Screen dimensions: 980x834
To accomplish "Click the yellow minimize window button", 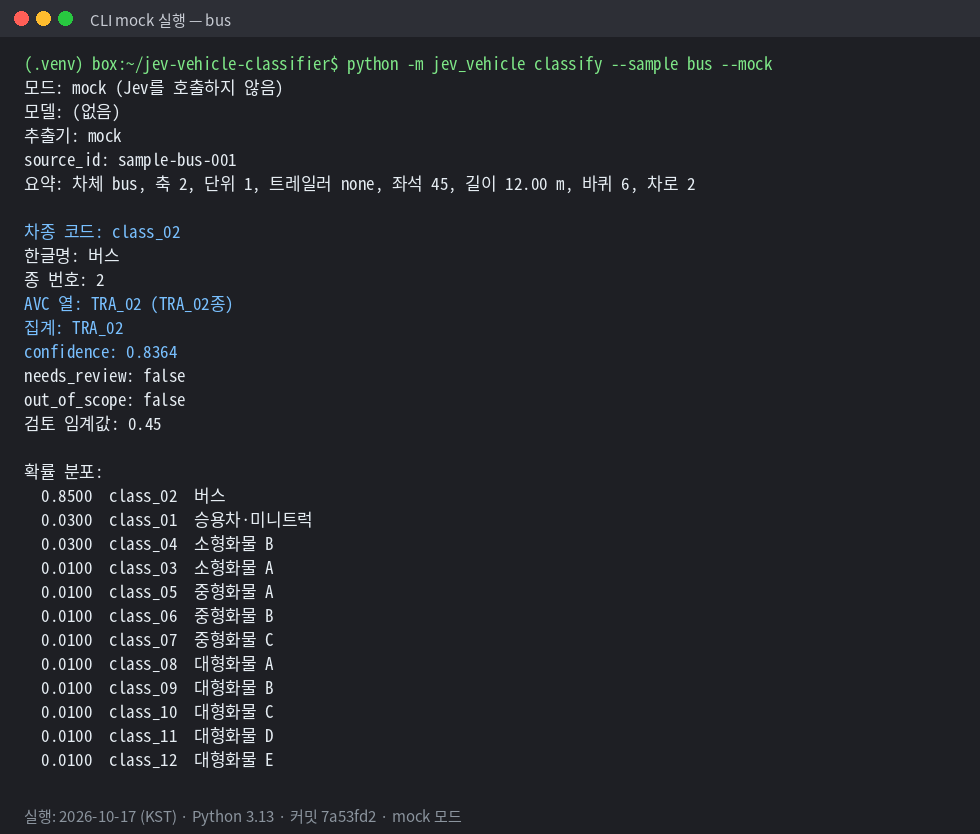I will pyautogui.click(x=43, y=19).
